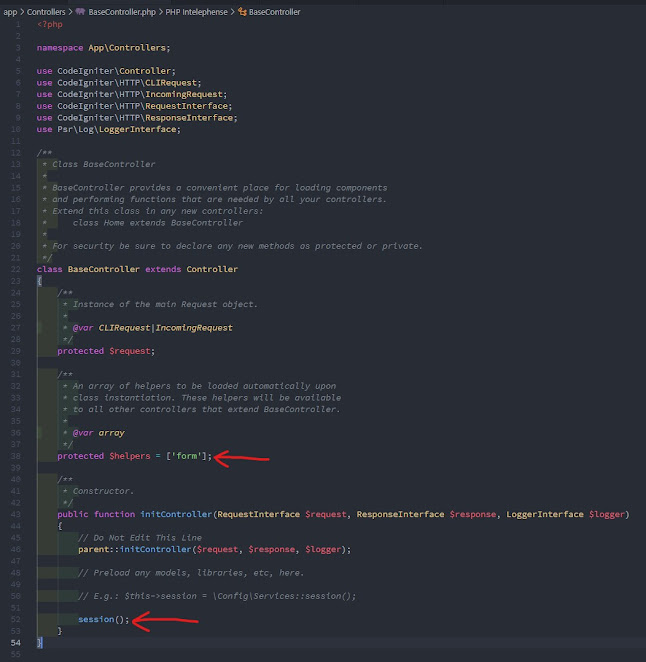This screenshot has width=646, height=662.
Task: Place cursor on 'namespace App\Controllers;'
Action: [x=103, y=48]
